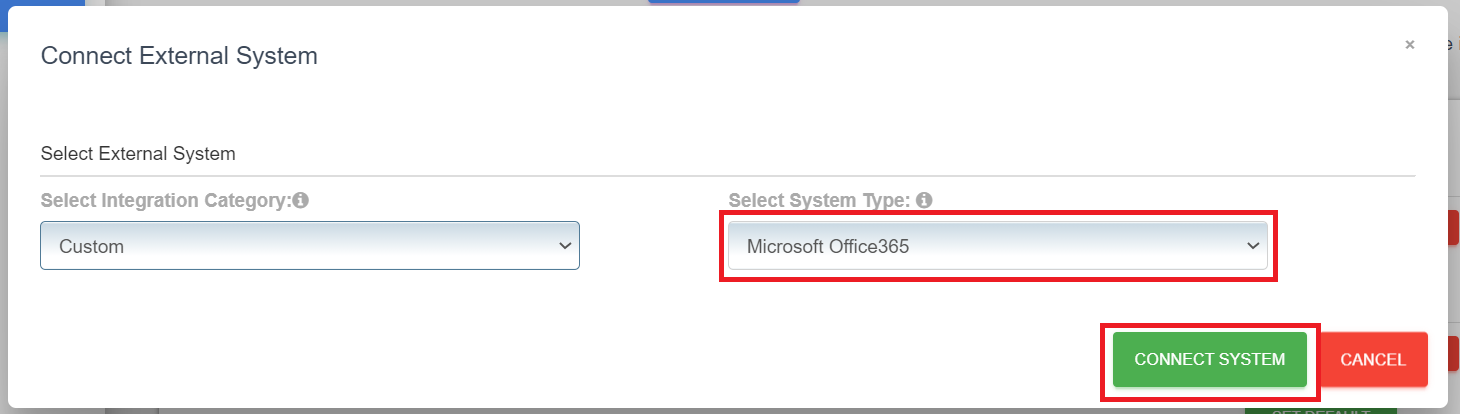Click the Select Integration Category label
Viewport: 1460px width, 414px height.
click(165, 200)
